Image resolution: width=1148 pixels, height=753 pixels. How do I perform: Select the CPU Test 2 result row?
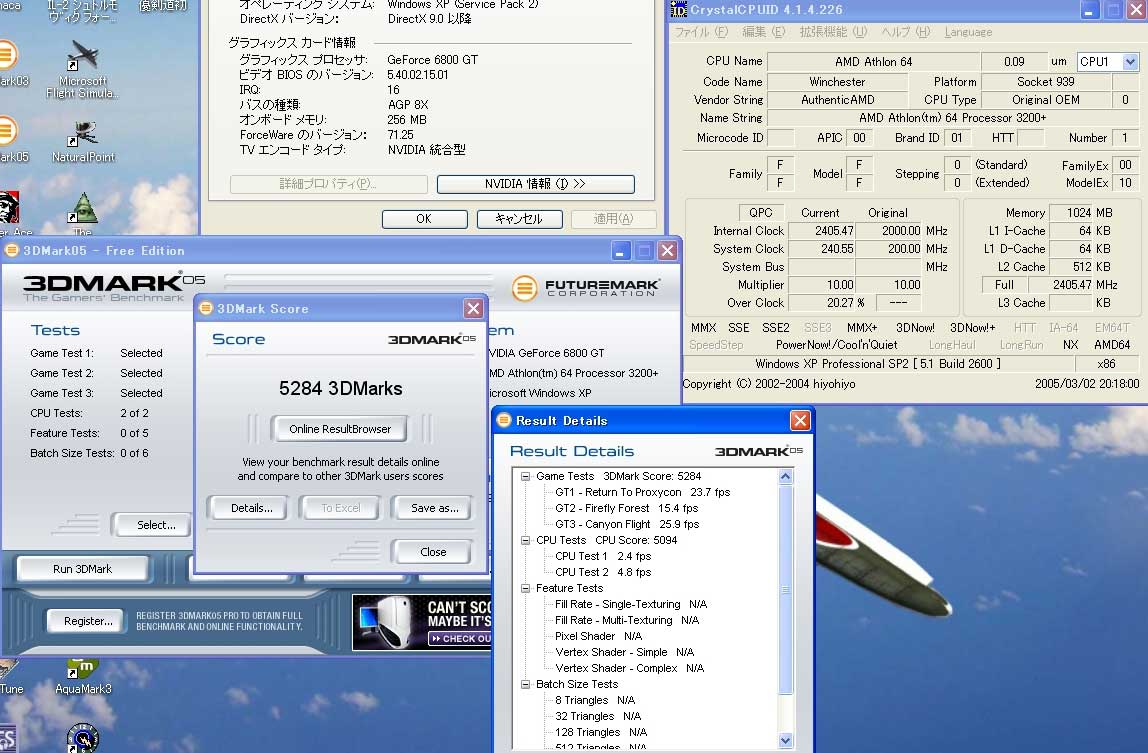603,572
